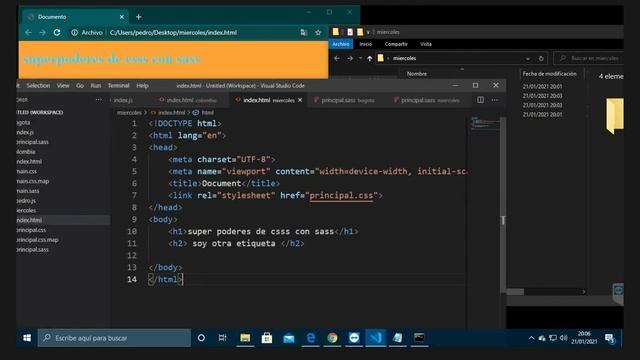
Task: Click the editor vertical scrollbar
Action: click(503, 204)
